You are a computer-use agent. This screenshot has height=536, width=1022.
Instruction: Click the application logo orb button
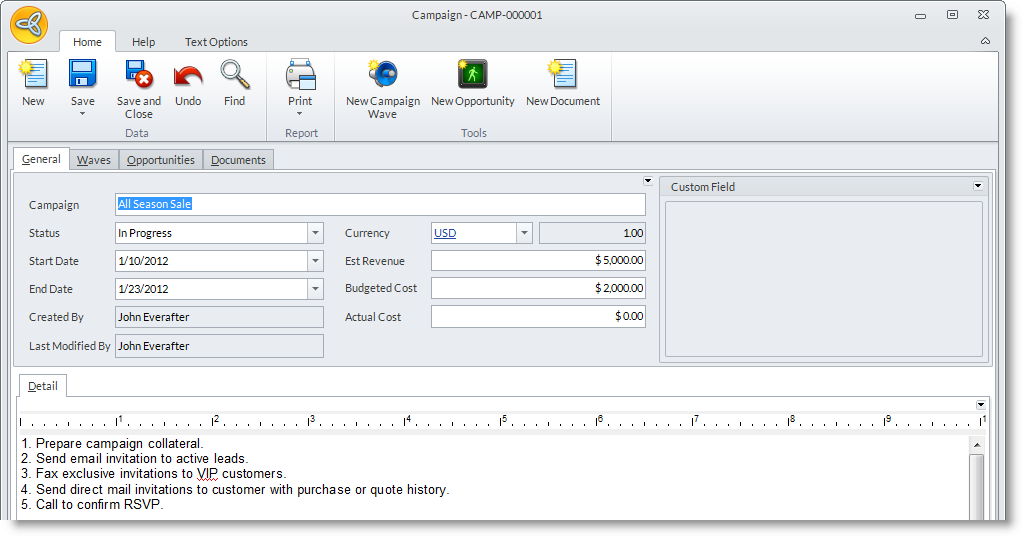[x=29, y=25]
